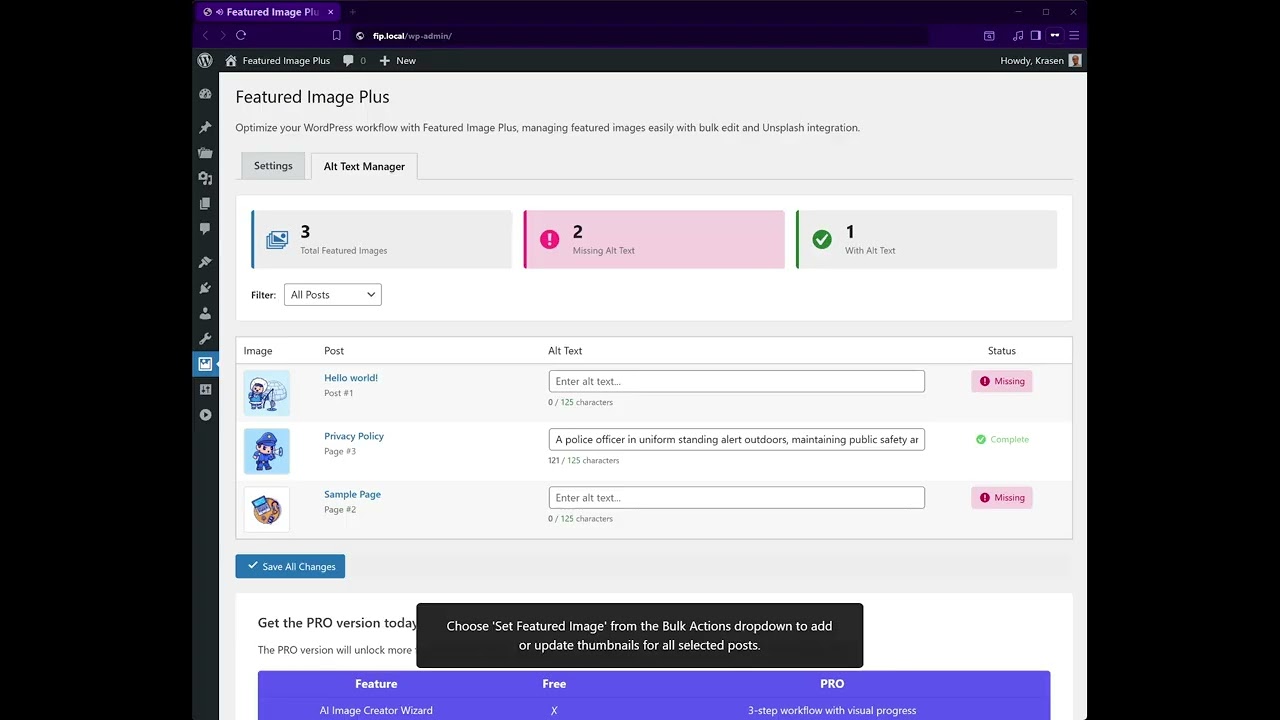Edit the Privacy Policy alt text field
Viewport: 1280px width, 720px height.
coord(736,439)
